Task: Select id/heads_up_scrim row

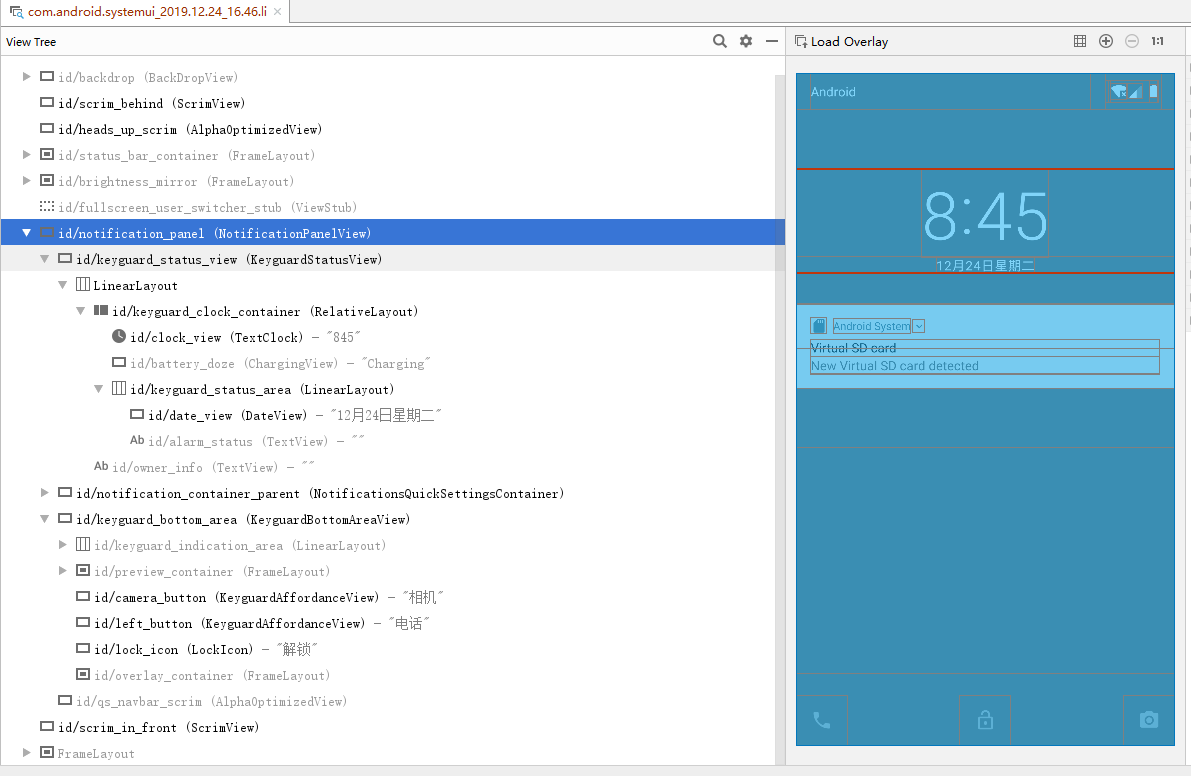Action: (x=392, y=129)
